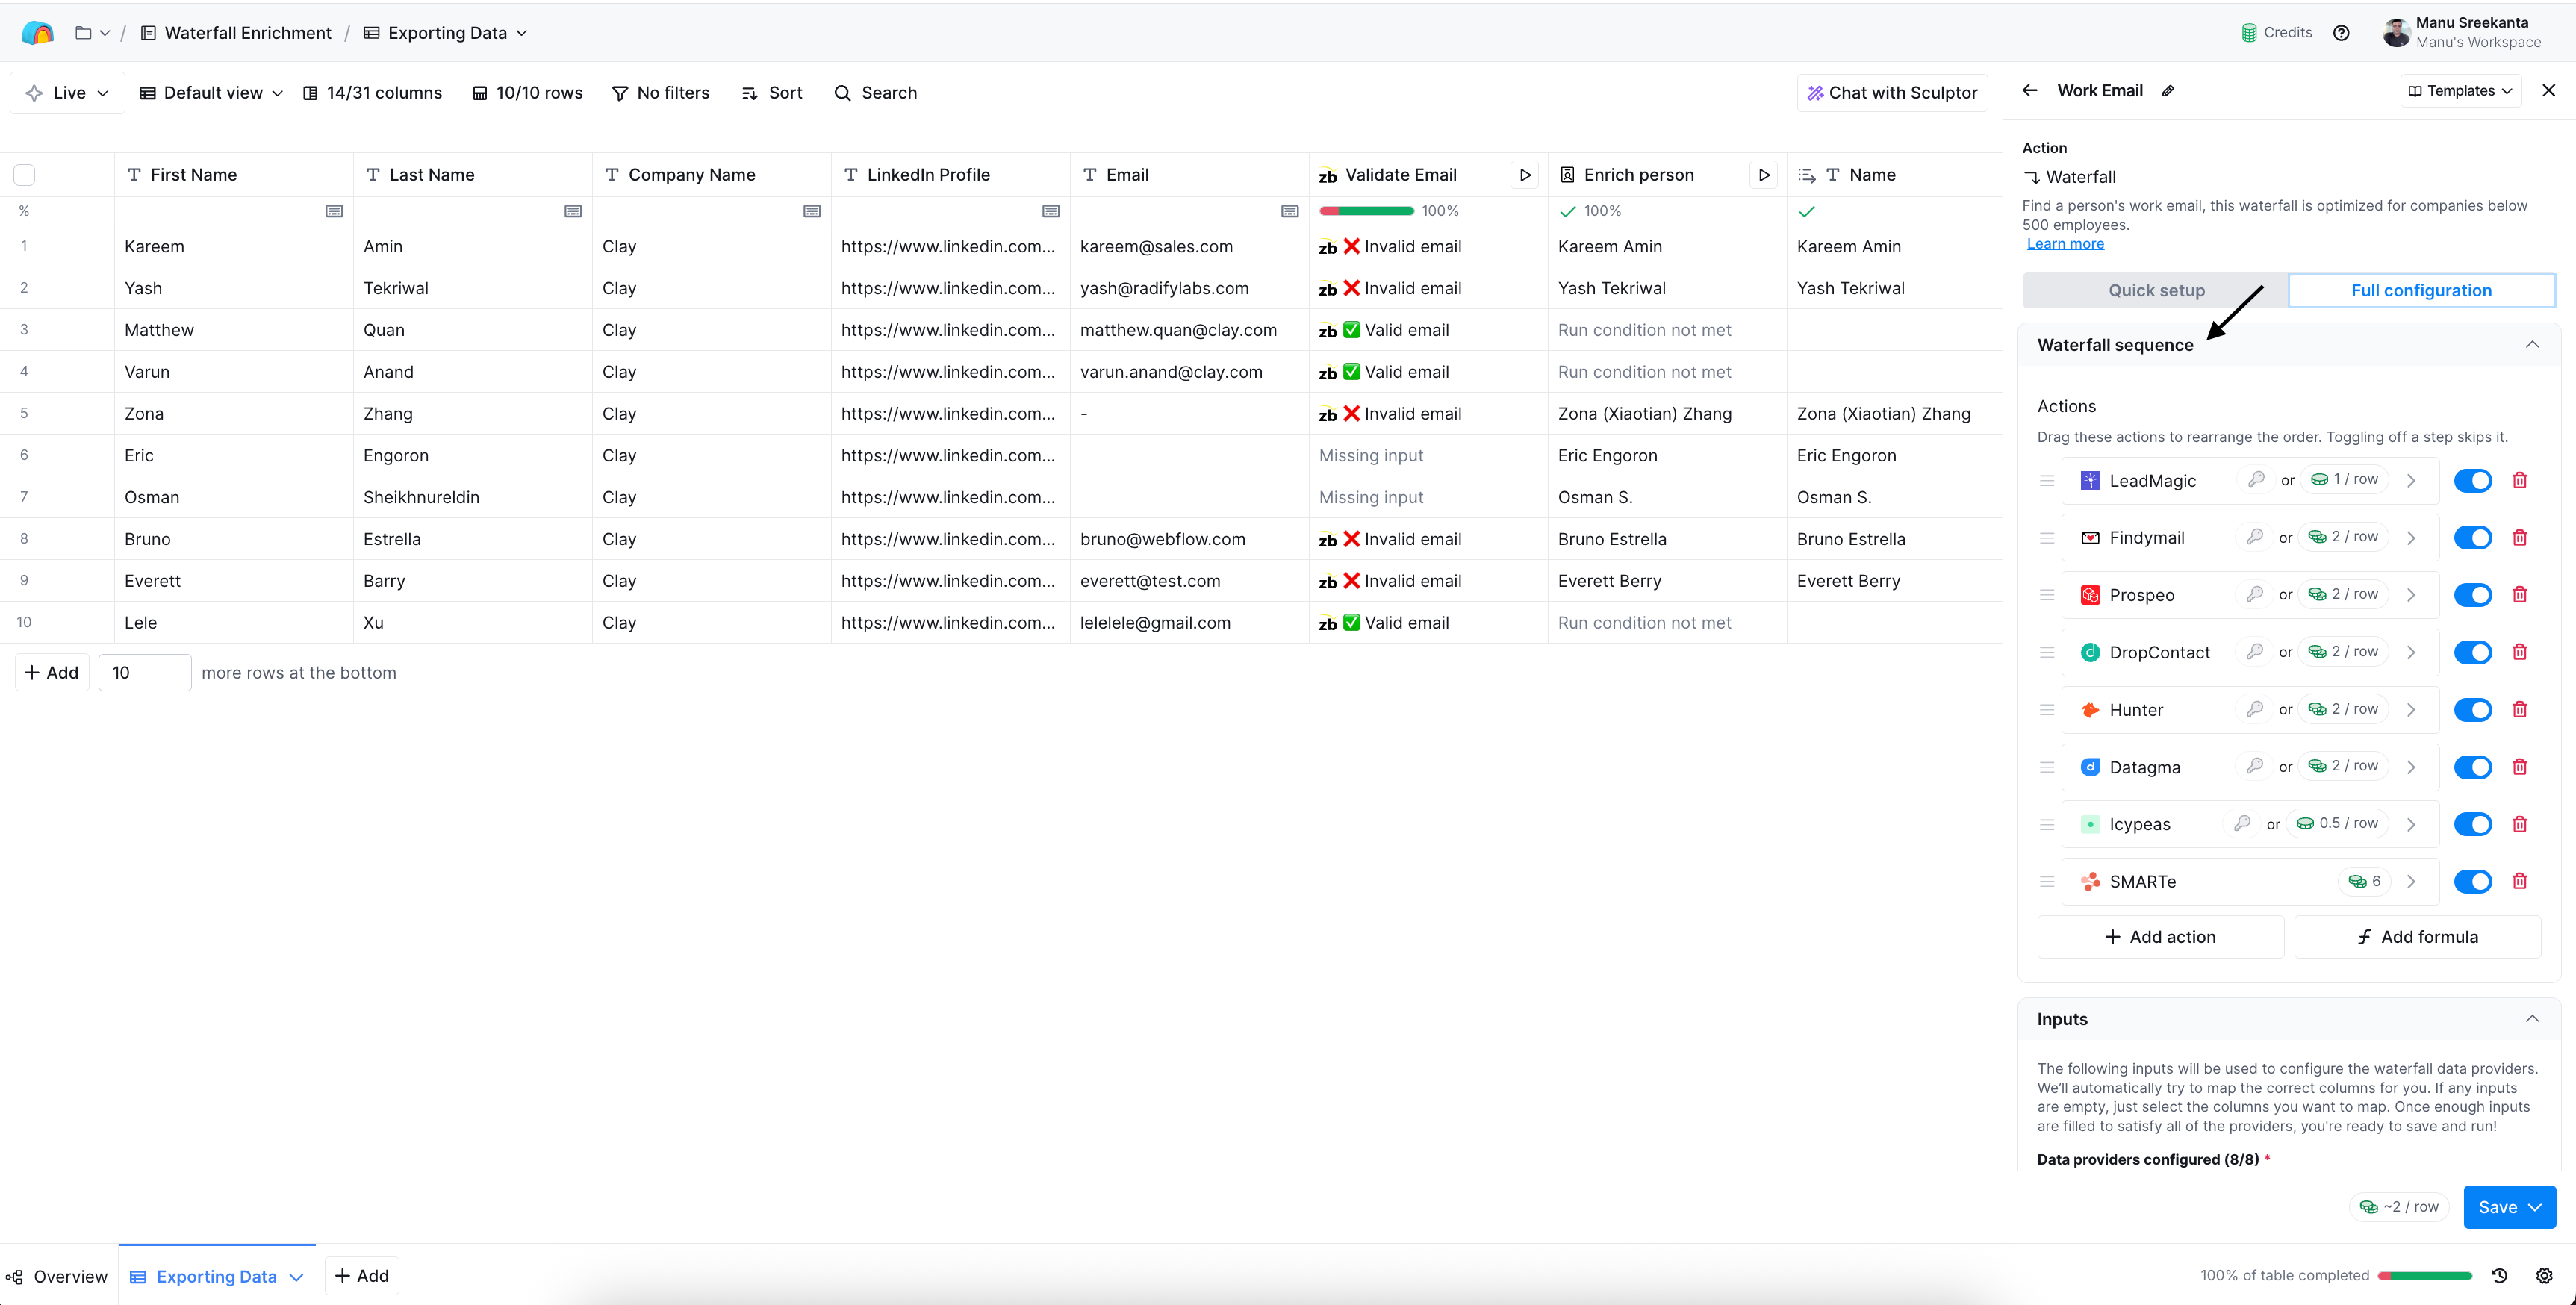2576x1305 pixels.
Task: Click the pencil icon to rename Work Email
Action: [2168, 91]
